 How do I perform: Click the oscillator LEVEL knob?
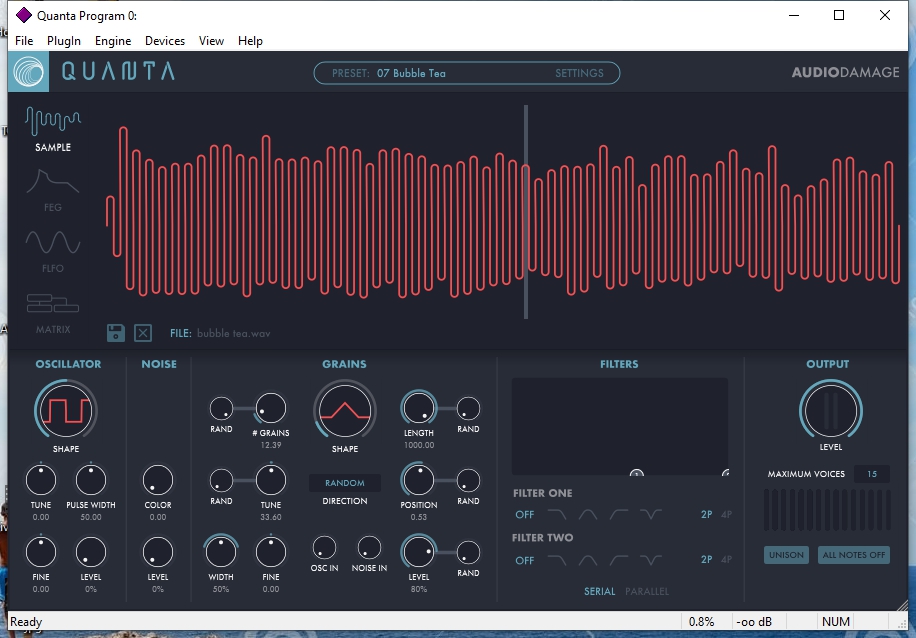click(x=91, y=552)
